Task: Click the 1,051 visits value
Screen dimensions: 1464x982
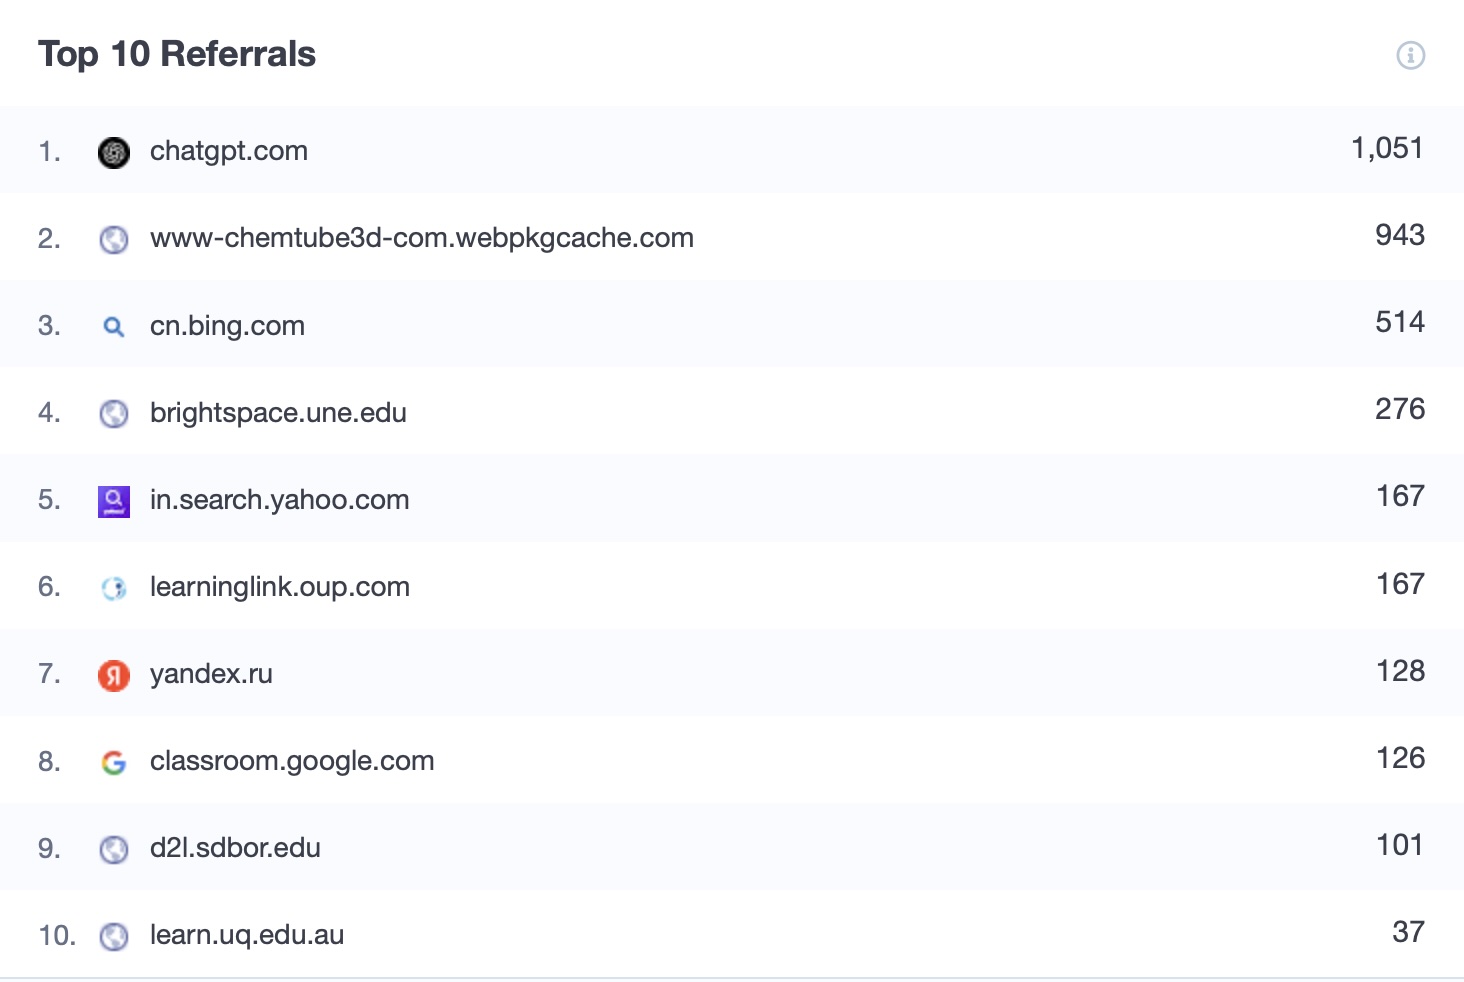Action: 1387,148
